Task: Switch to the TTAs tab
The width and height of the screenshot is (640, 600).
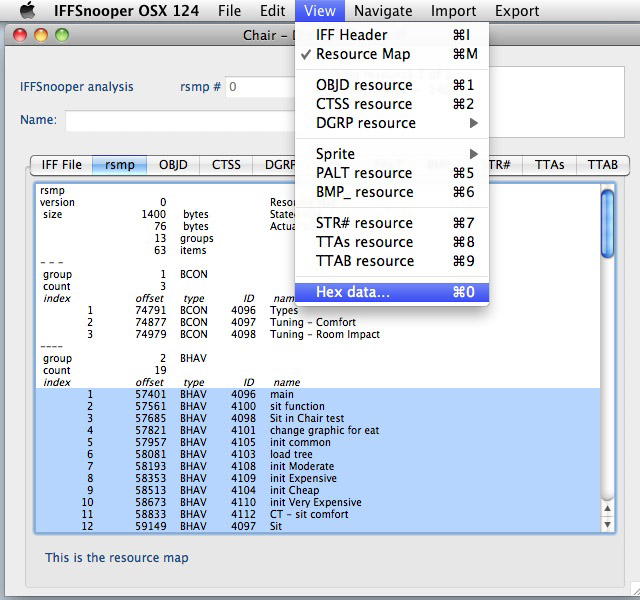Action: [549, 165]
